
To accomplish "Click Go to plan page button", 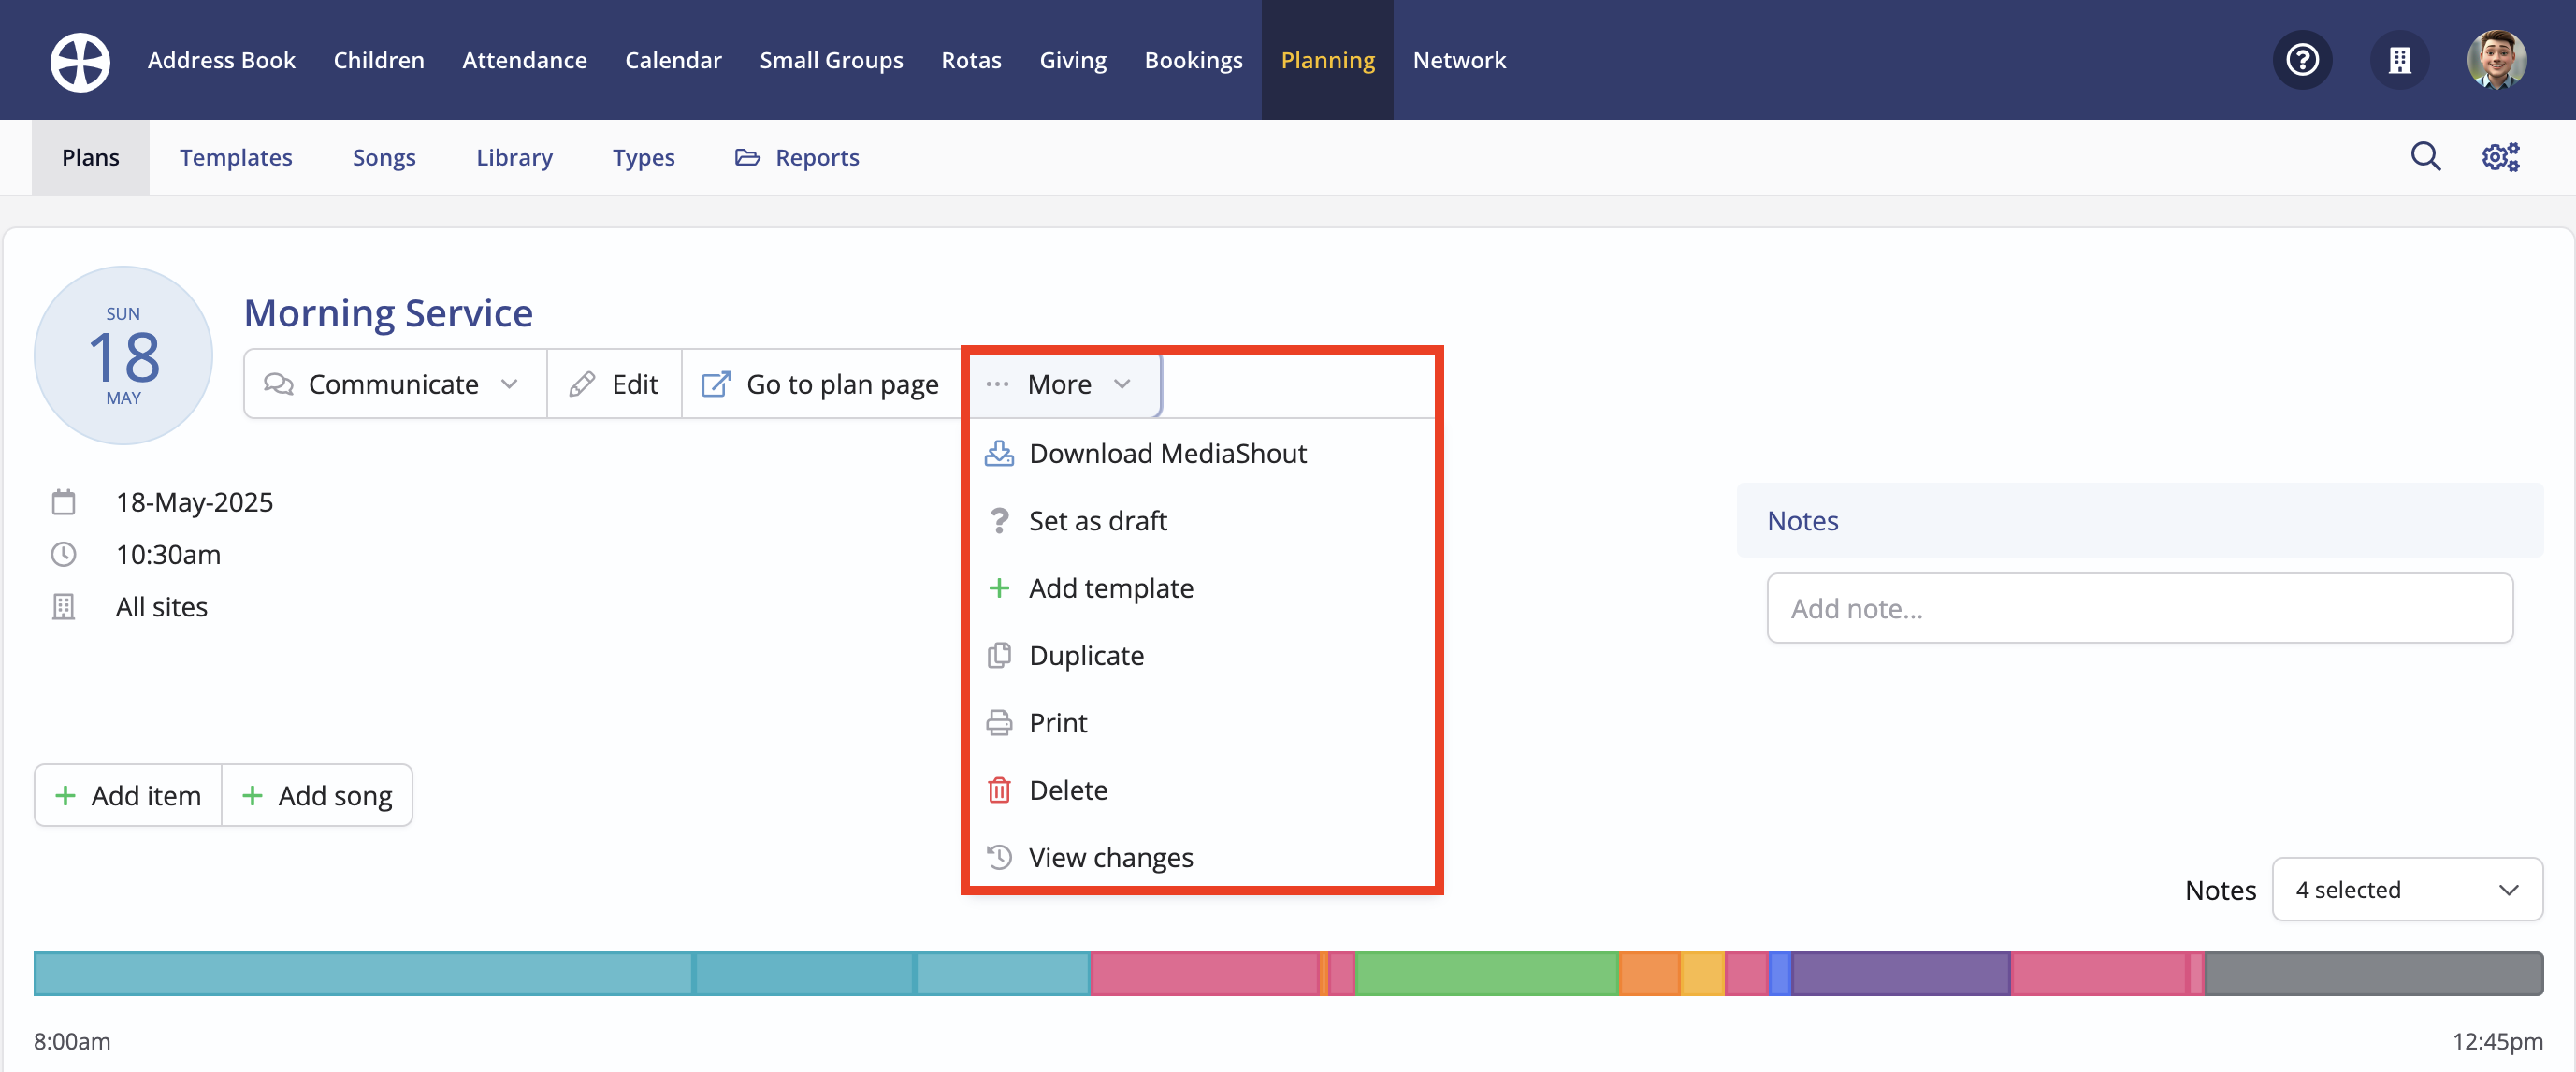I will pos(821,384).
